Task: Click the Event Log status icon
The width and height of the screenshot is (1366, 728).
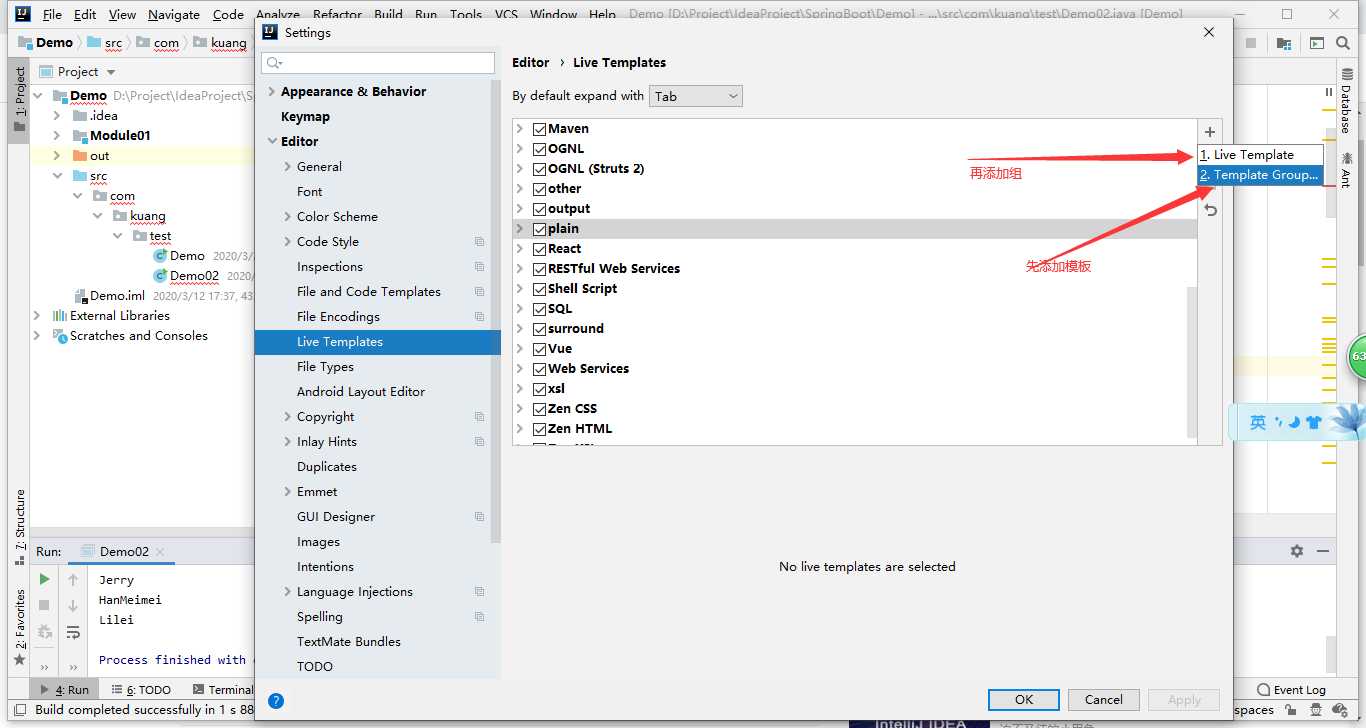Action: [1264, 689]
